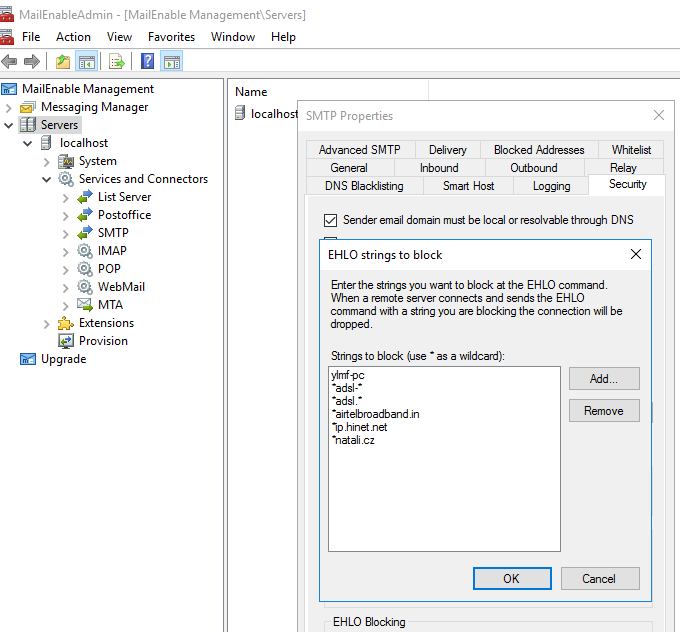Toggle the Show/Hide Console Tree icon
Image resolution: width=680 pixels, height=632 pixels.
click(87, 62)
